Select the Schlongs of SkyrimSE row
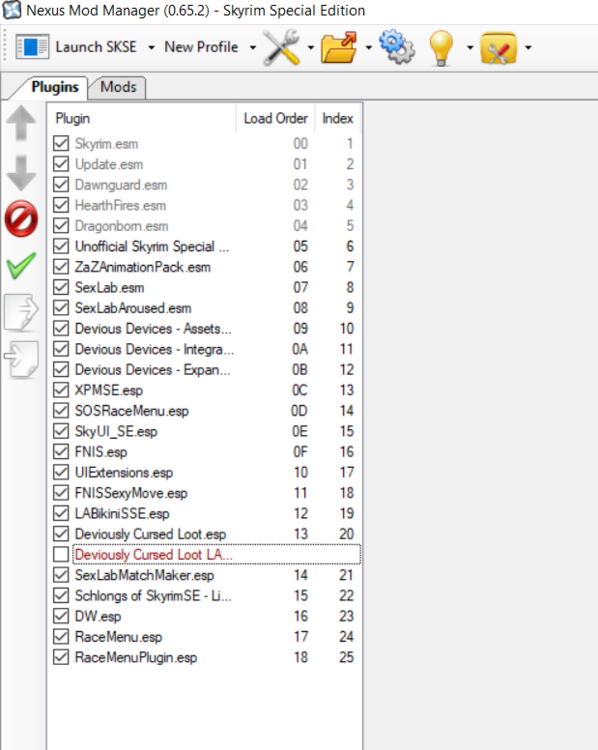The image size is (598, 750). click(x=205, y=596)
